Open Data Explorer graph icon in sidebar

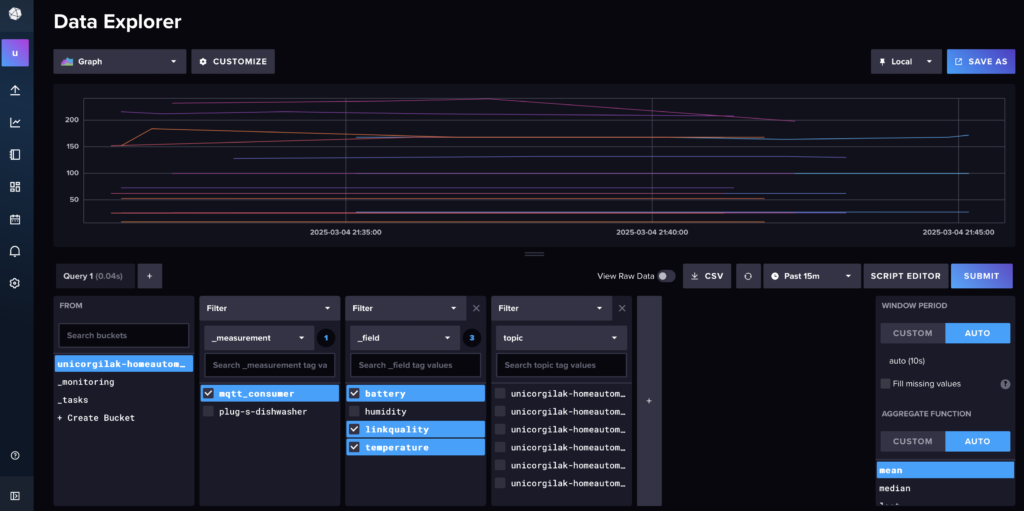[x=15, y=122]
